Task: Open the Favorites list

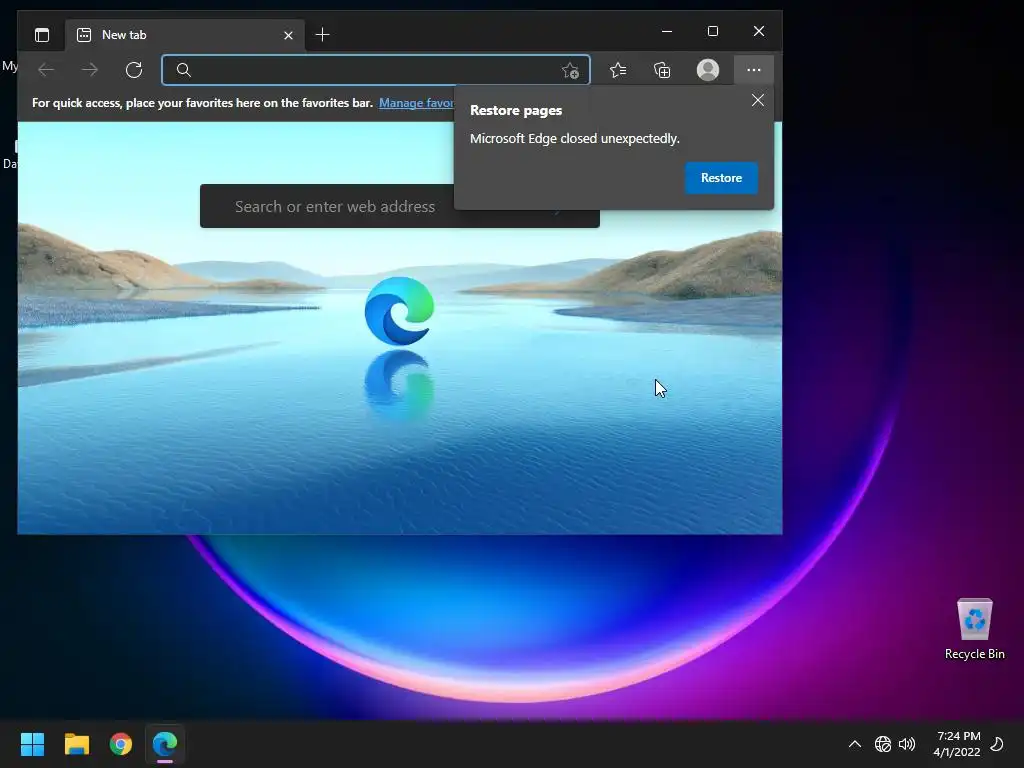Action: click(618, 70)
